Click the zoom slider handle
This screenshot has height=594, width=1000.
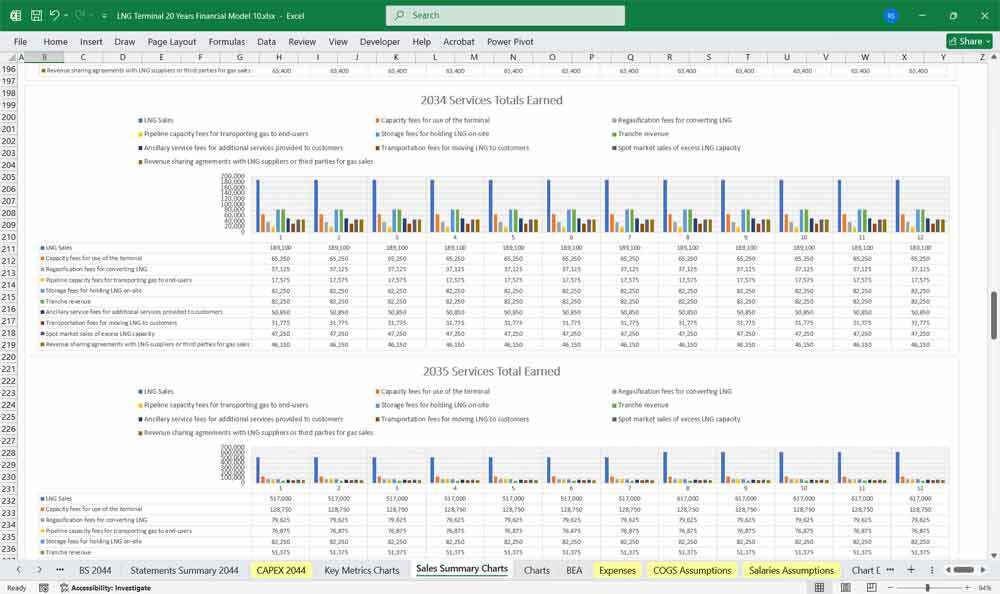(x=927, y=588)
